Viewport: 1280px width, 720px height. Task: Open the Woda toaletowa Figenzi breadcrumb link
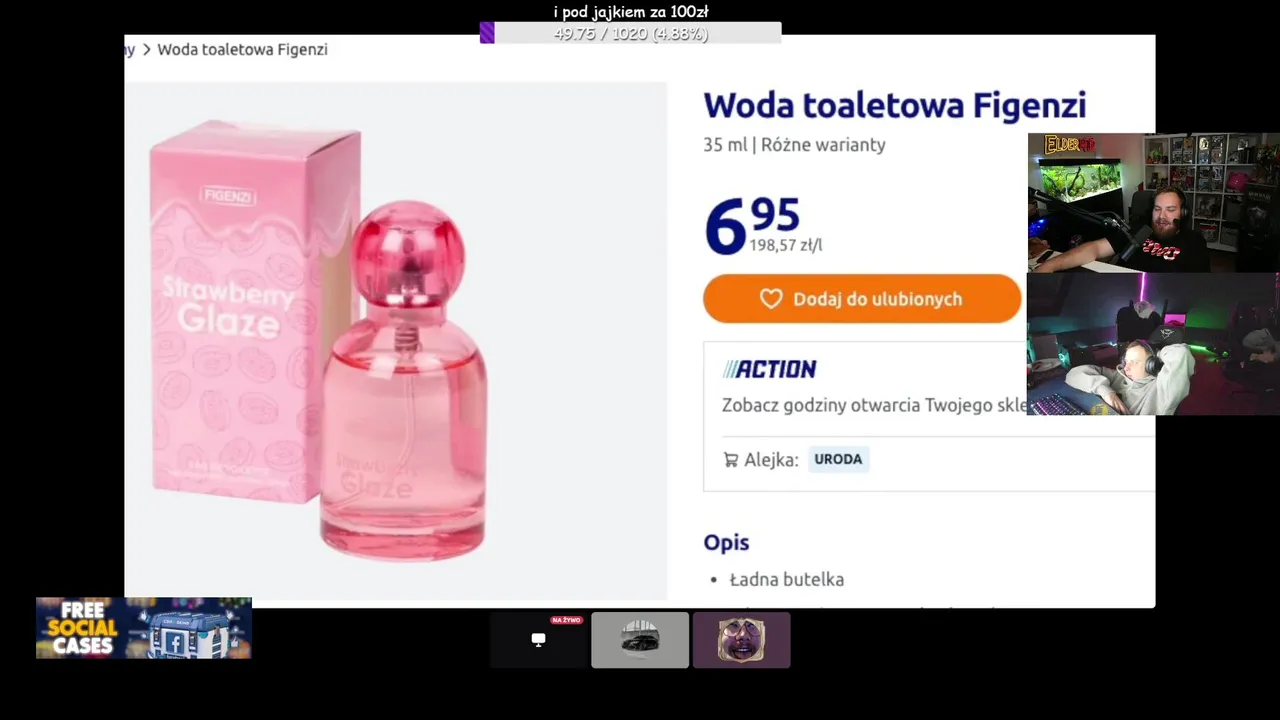[x=242, y=49]
